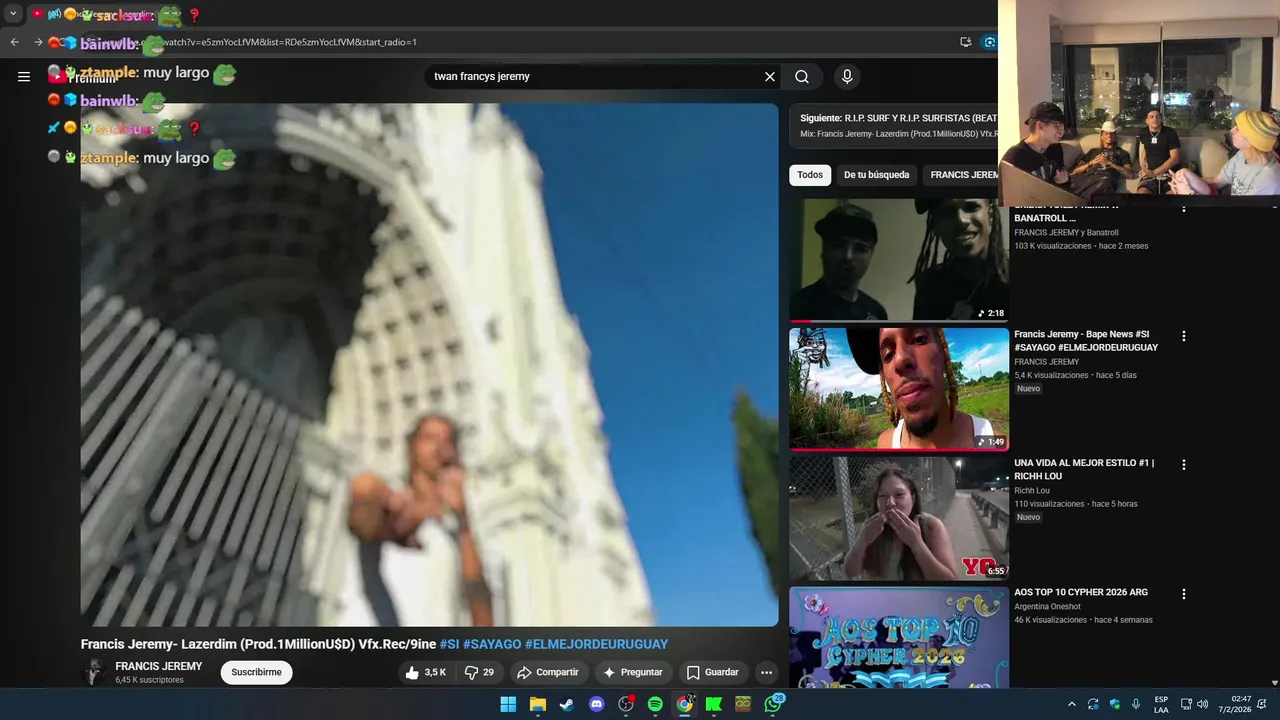
Task: Open options menu for RICHH LOU video
Action: click(x=1184, y=465)
